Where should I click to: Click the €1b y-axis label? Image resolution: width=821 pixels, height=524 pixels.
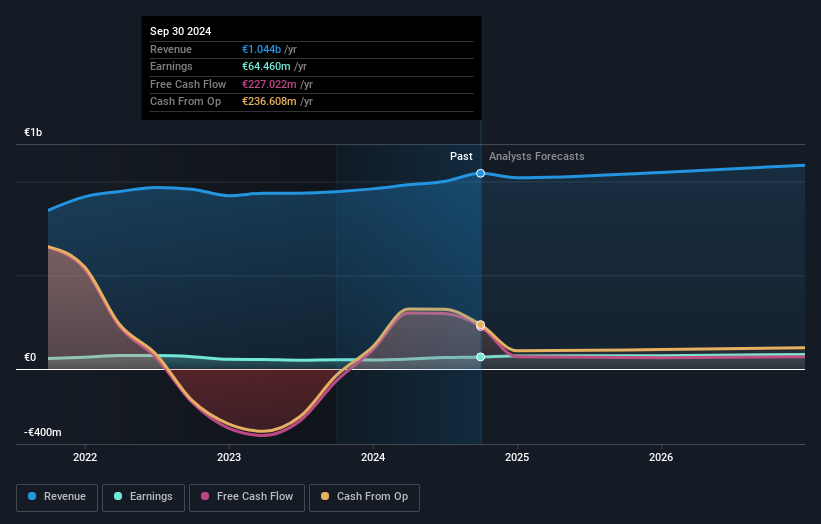[33, 132]
